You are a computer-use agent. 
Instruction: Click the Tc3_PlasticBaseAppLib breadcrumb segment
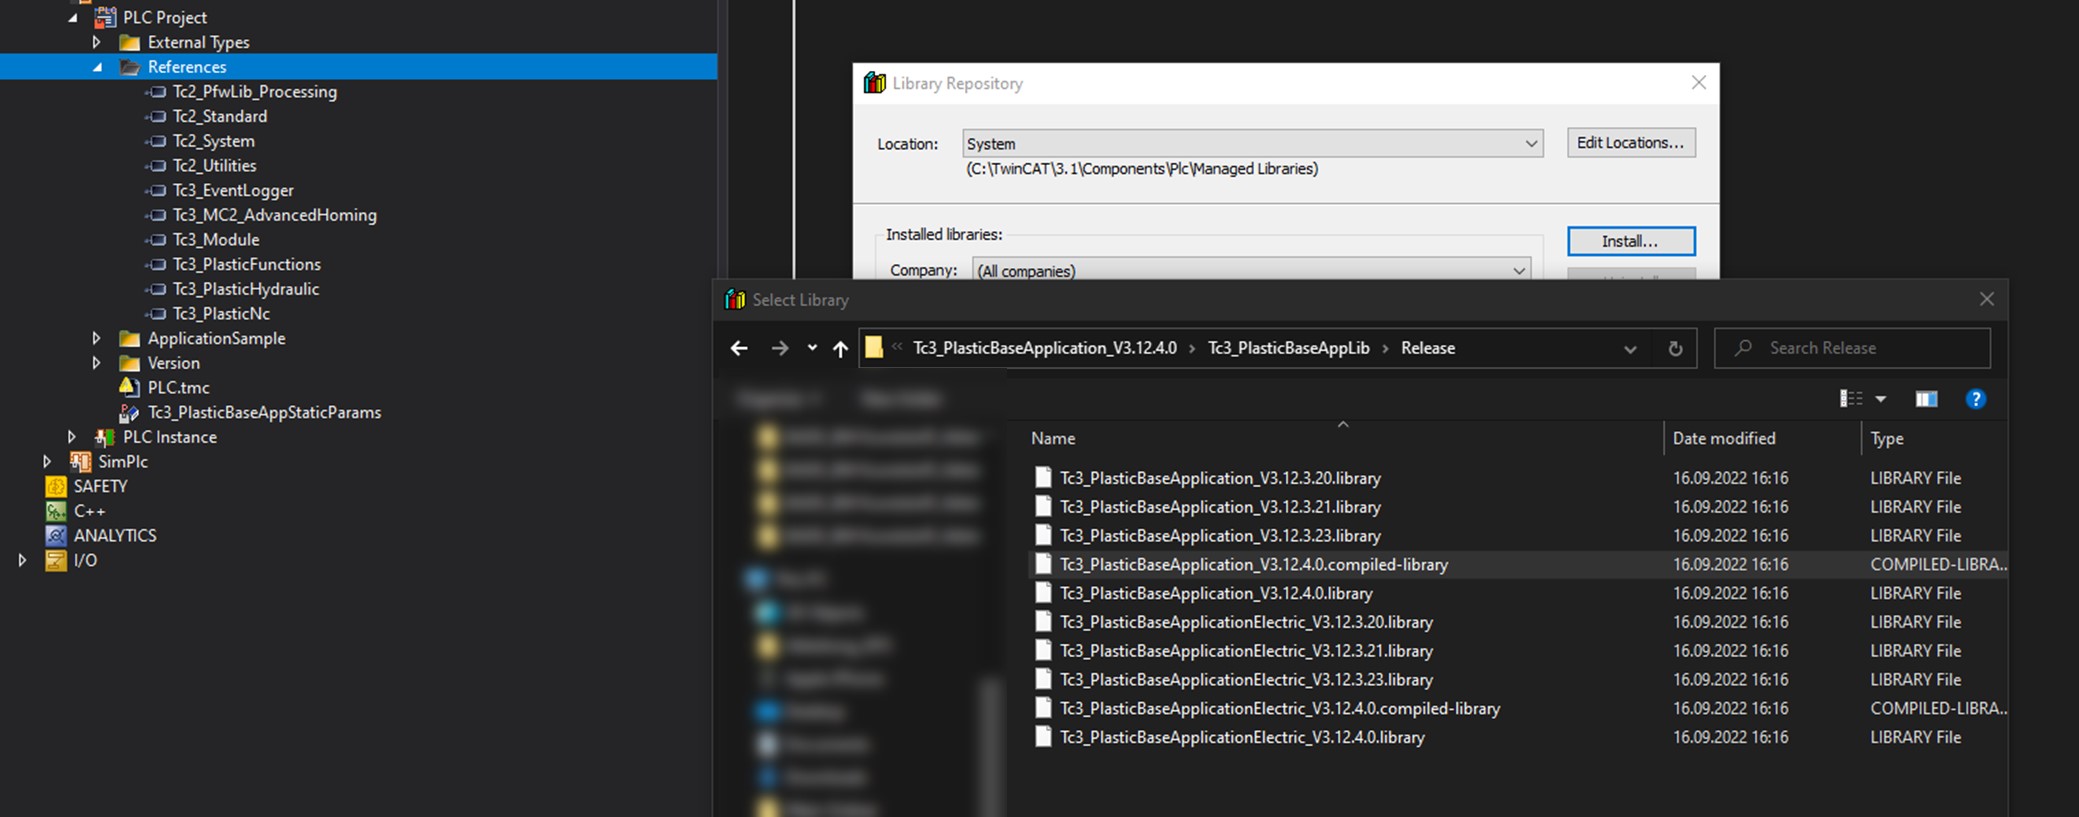[1289, 348]
